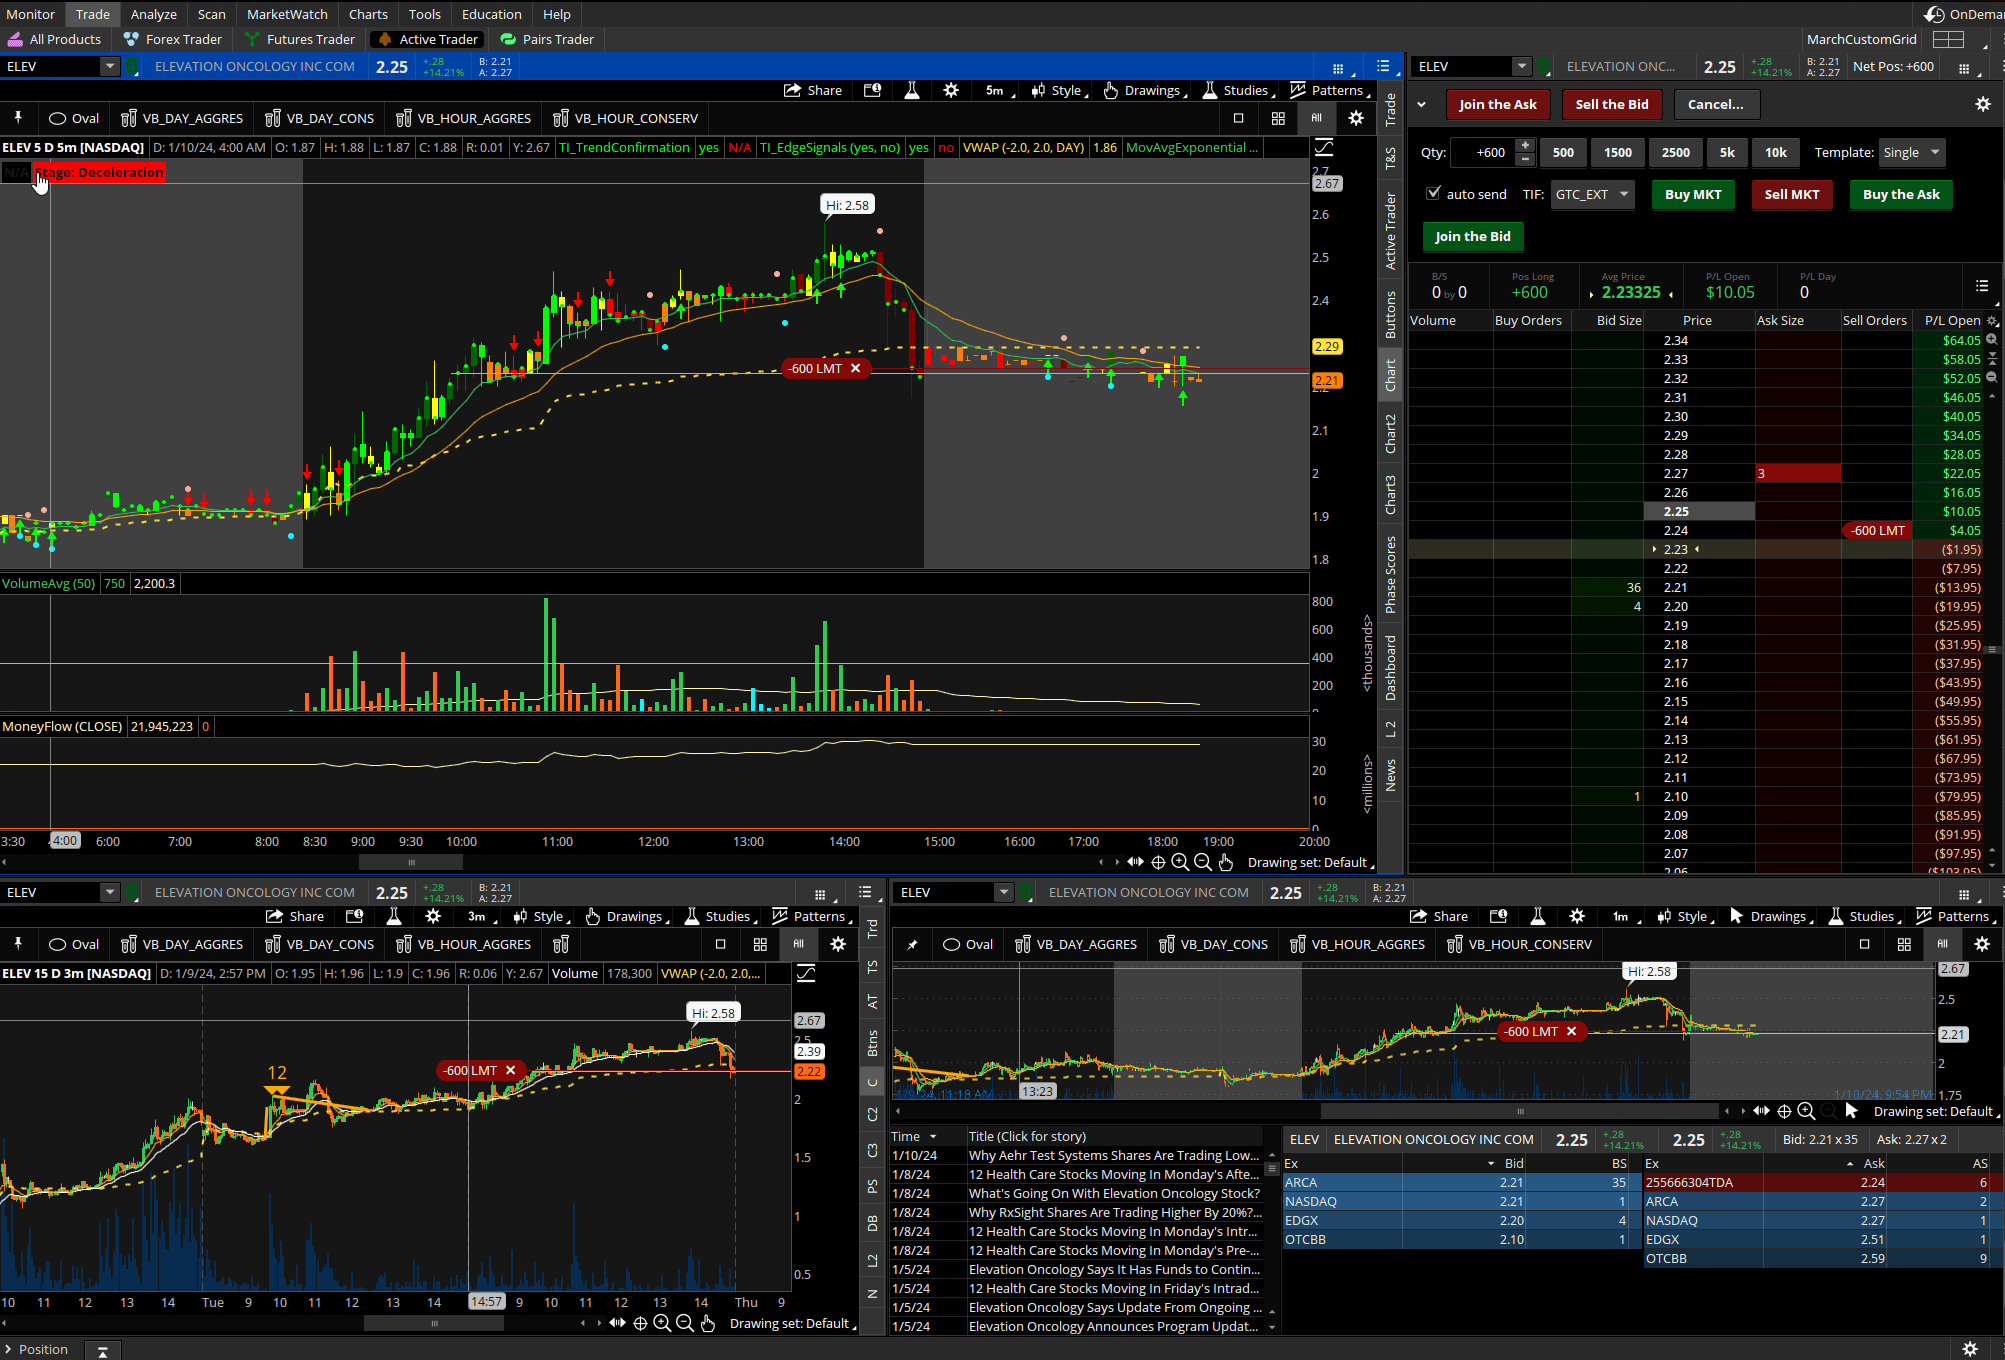2005x1360 pixels.
Task: Click the Join the Bid button
Action: coord(1472,236)
